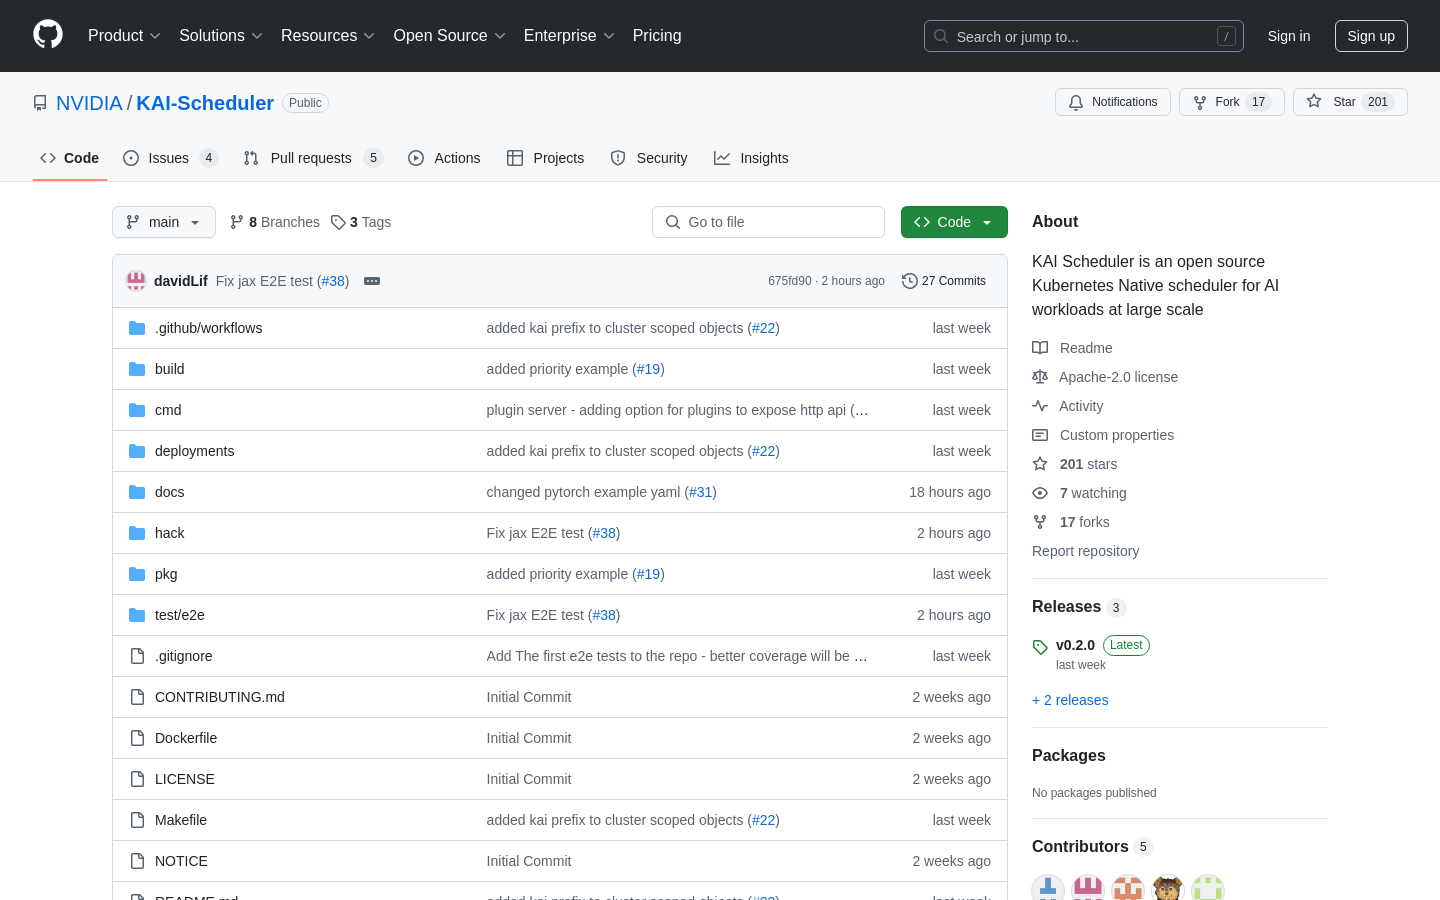Open the KAI-Scheduler repository link
1440x900 pixels.
coord(205,103)
